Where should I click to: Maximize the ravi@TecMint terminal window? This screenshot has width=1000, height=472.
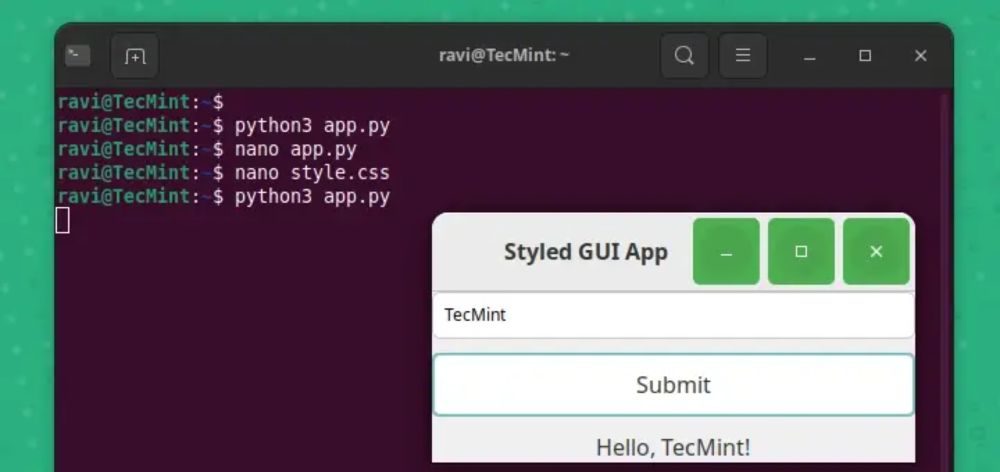pyautogui.click(x=865, y=56)
